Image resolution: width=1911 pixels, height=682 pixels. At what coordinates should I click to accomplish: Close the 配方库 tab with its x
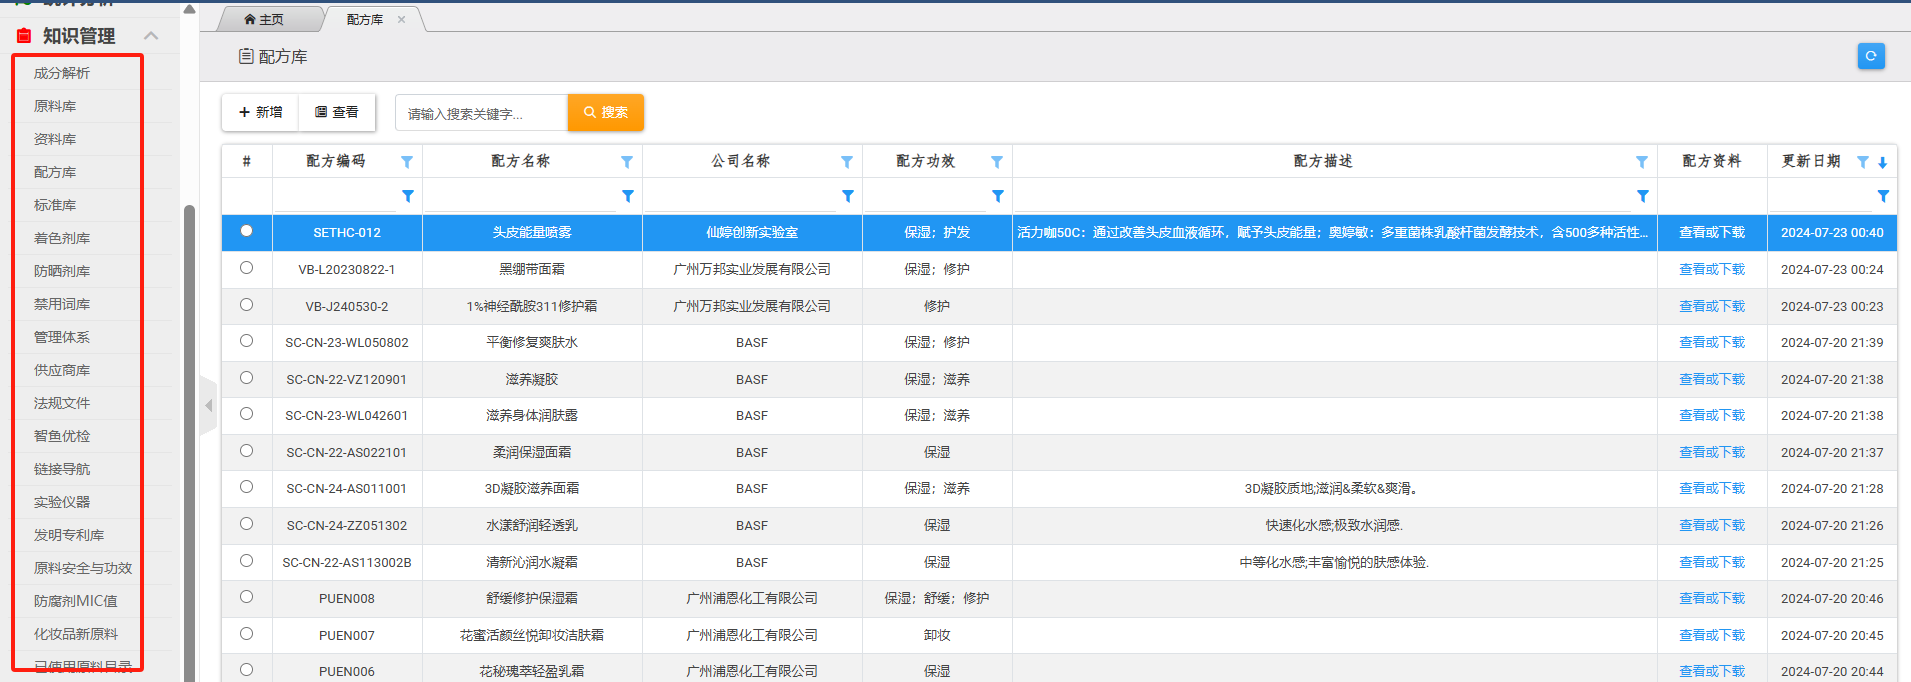point(401,19)
